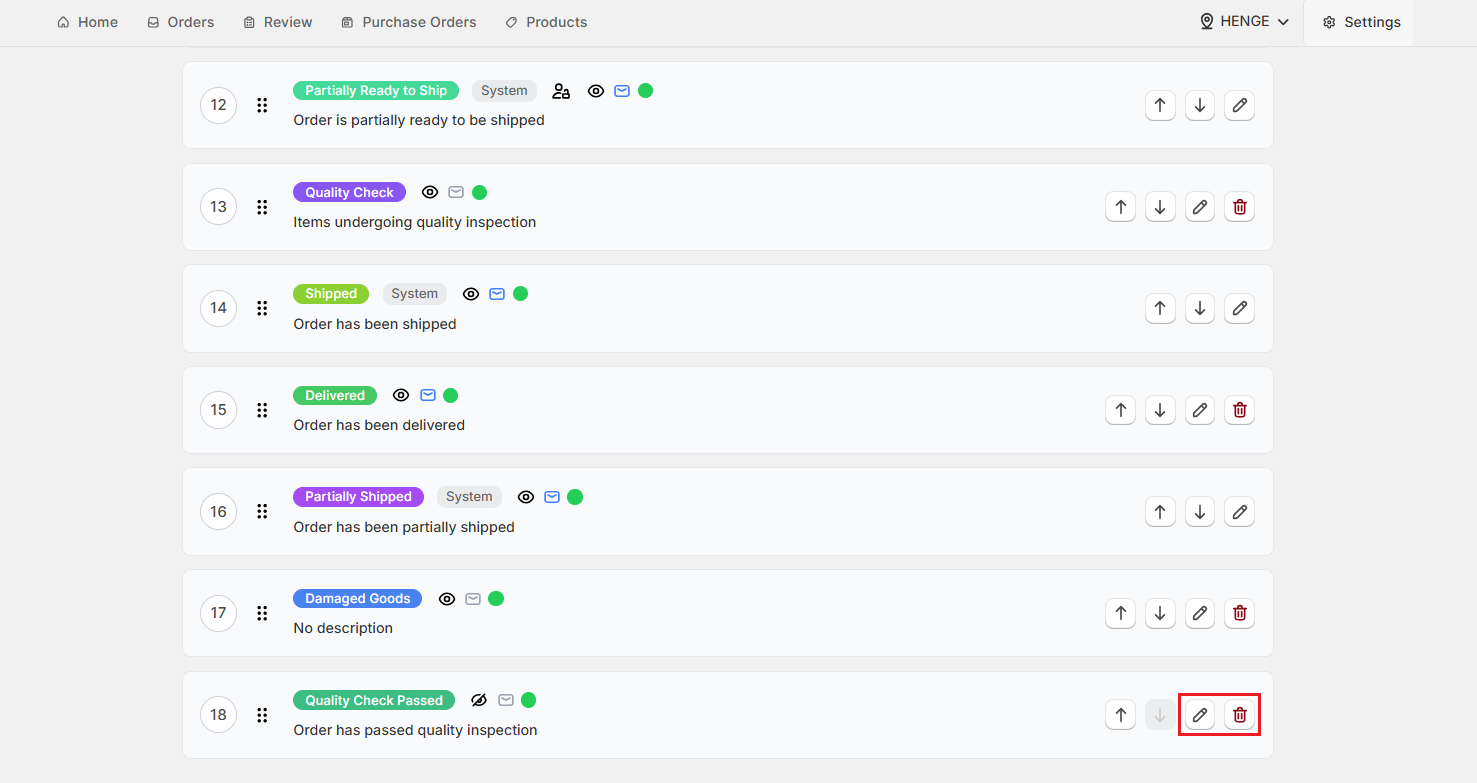Move Delivered status up
1477x783 pixels.
[1121, 410]
